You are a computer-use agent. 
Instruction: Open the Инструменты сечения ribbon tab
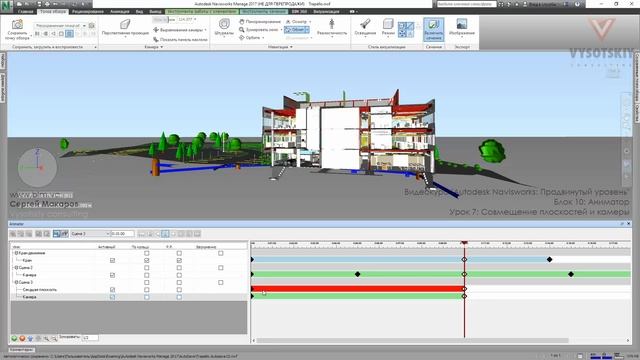[x=264, y=11]
